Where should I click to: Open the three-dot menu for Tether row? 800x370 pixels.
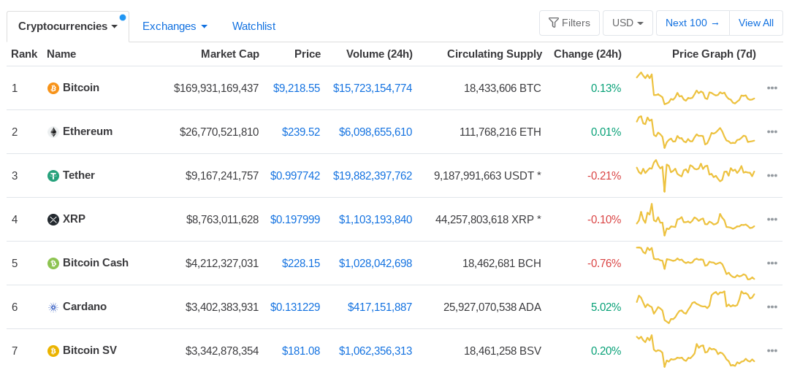point(772,176)
